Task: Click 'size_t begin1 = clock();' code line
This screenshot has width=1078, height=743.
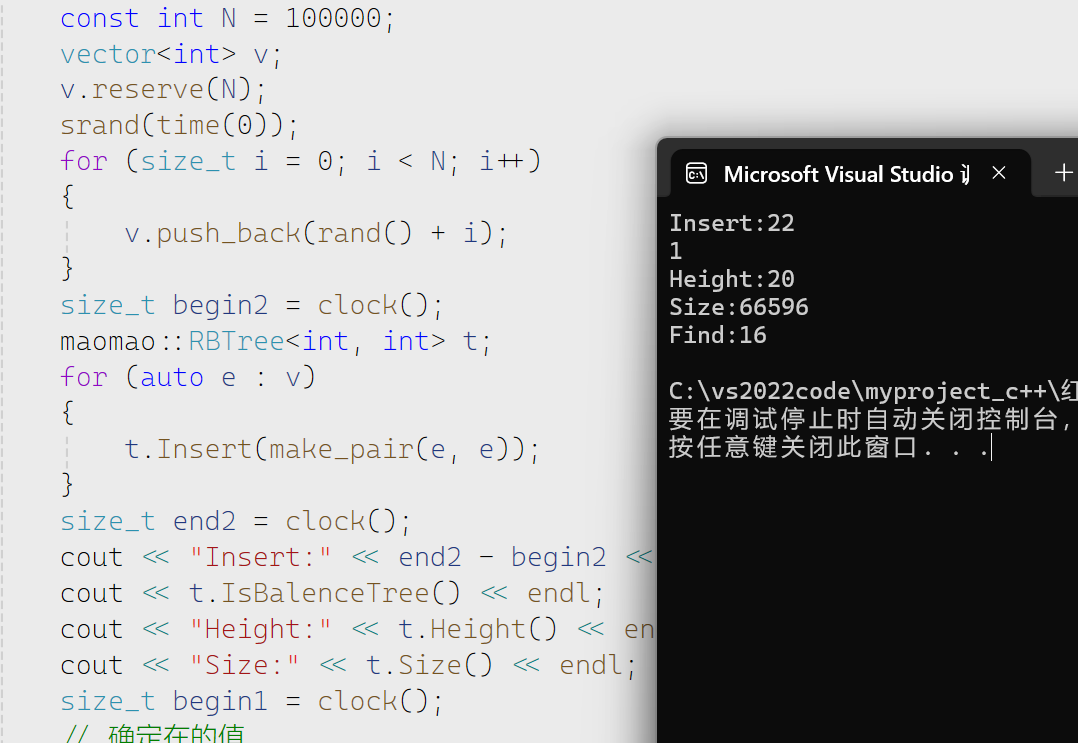Action: click(x=252, y=702)
